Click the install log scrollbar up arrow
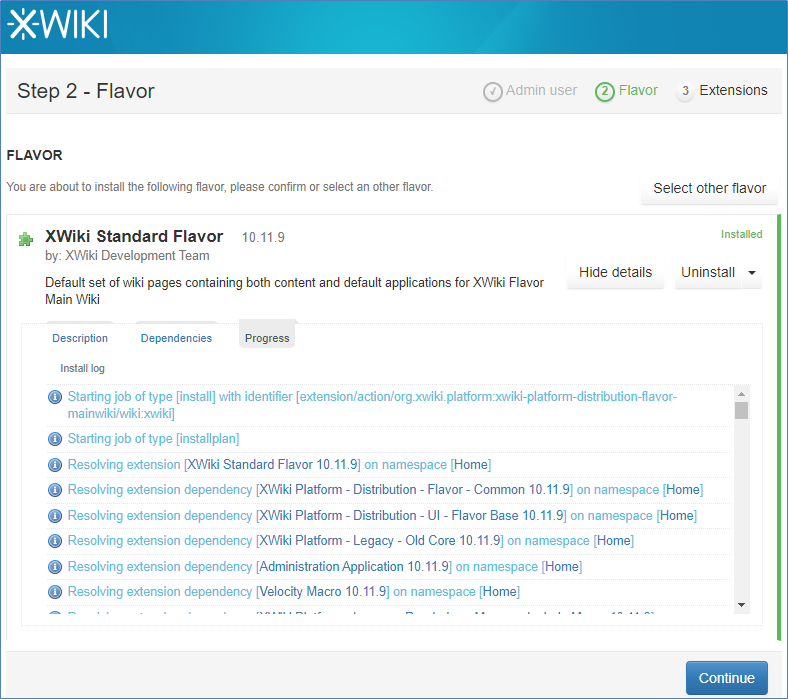Image resolution: width=788 pixels, height=699 pixels. pyautogui.click(x=741, y=393)
